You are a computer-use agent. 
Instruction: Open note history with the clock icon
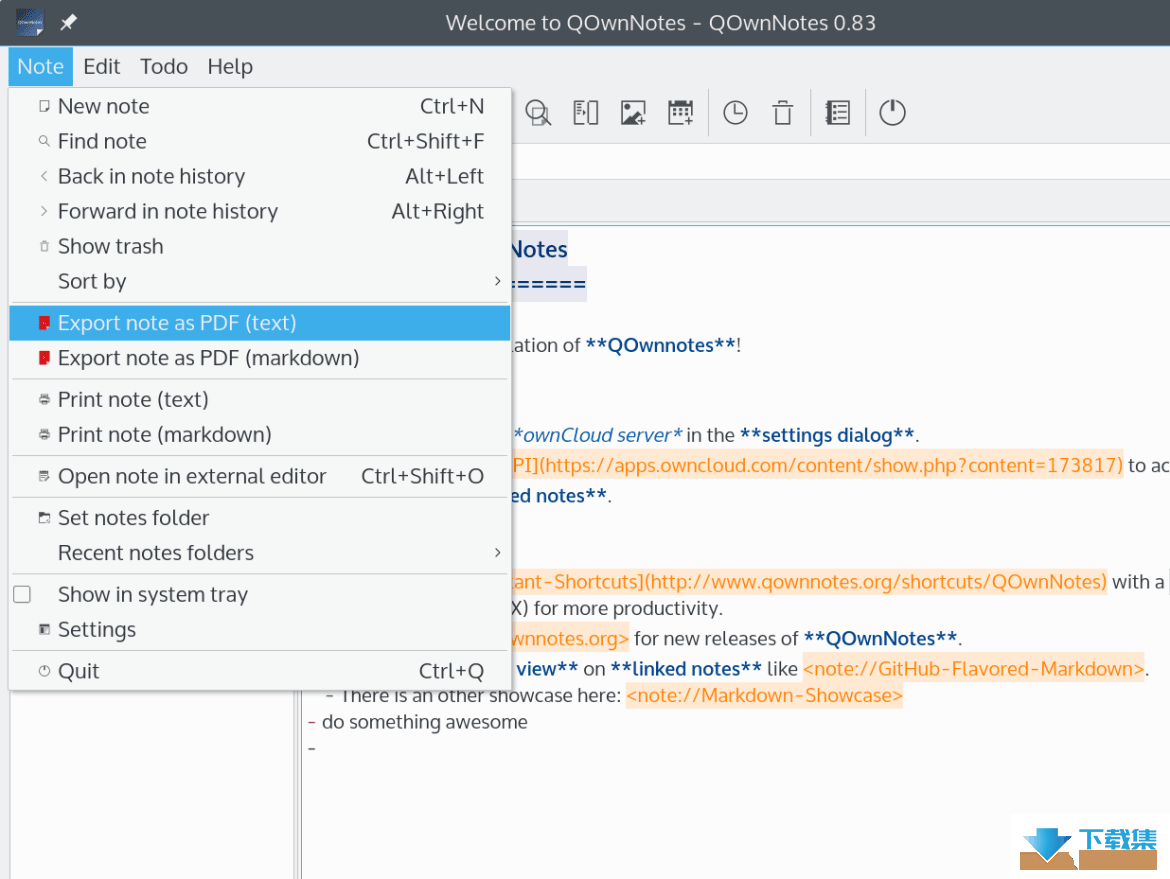click(735, 113)
